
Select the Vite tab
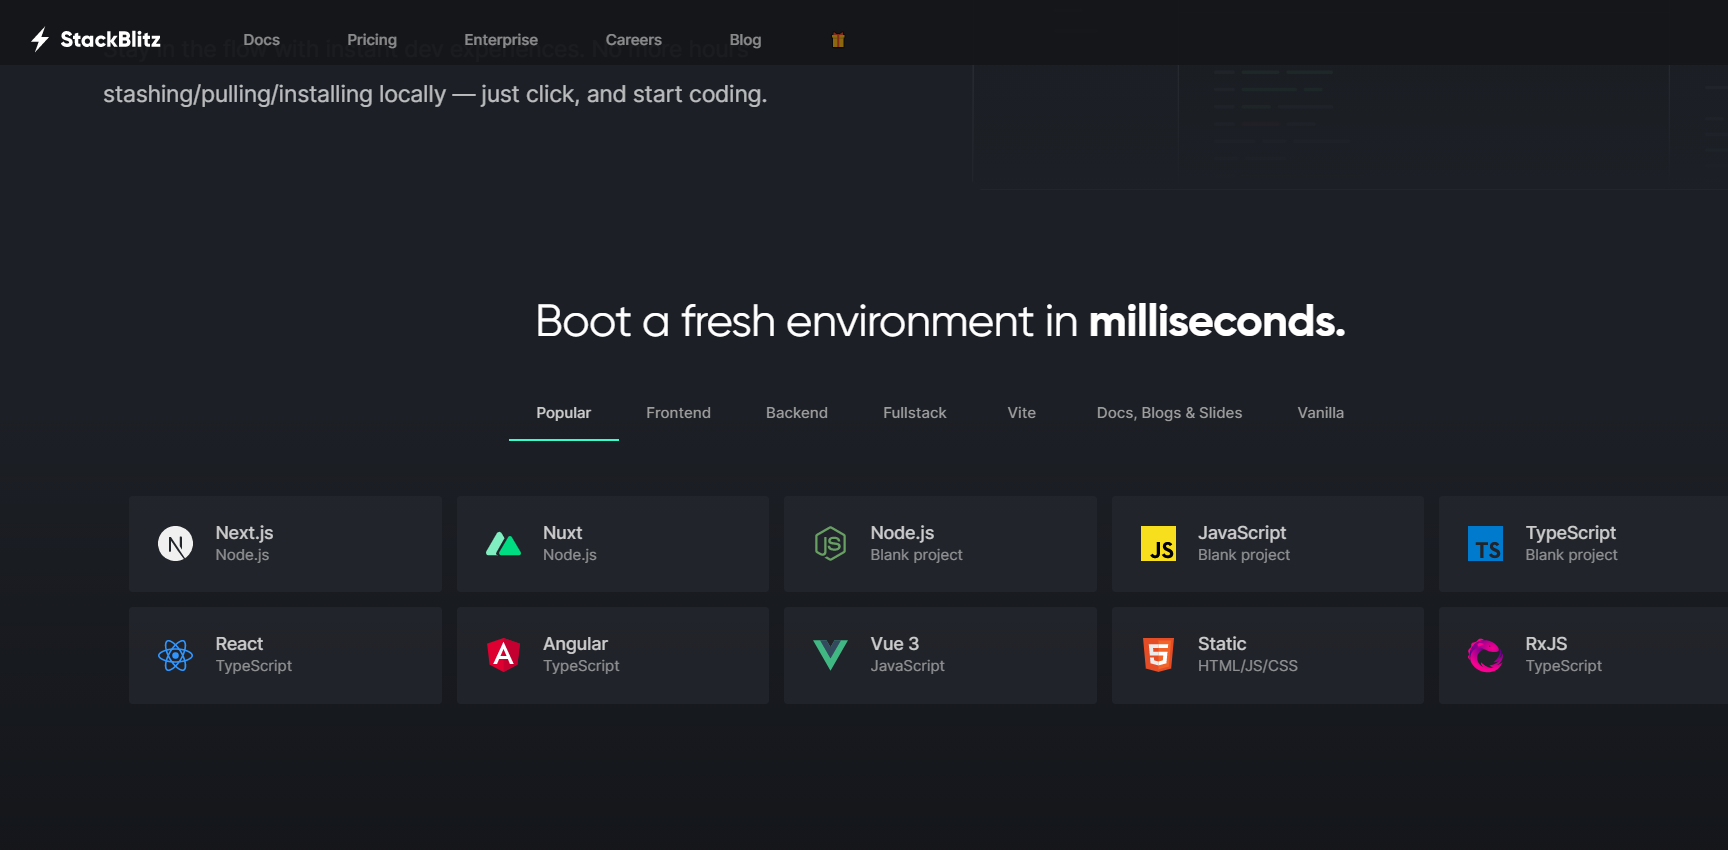click(1022, 413)
